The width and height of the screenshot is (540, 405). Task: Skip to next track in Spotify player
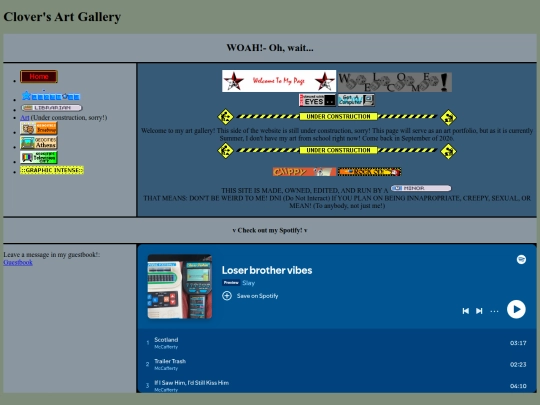479,311
